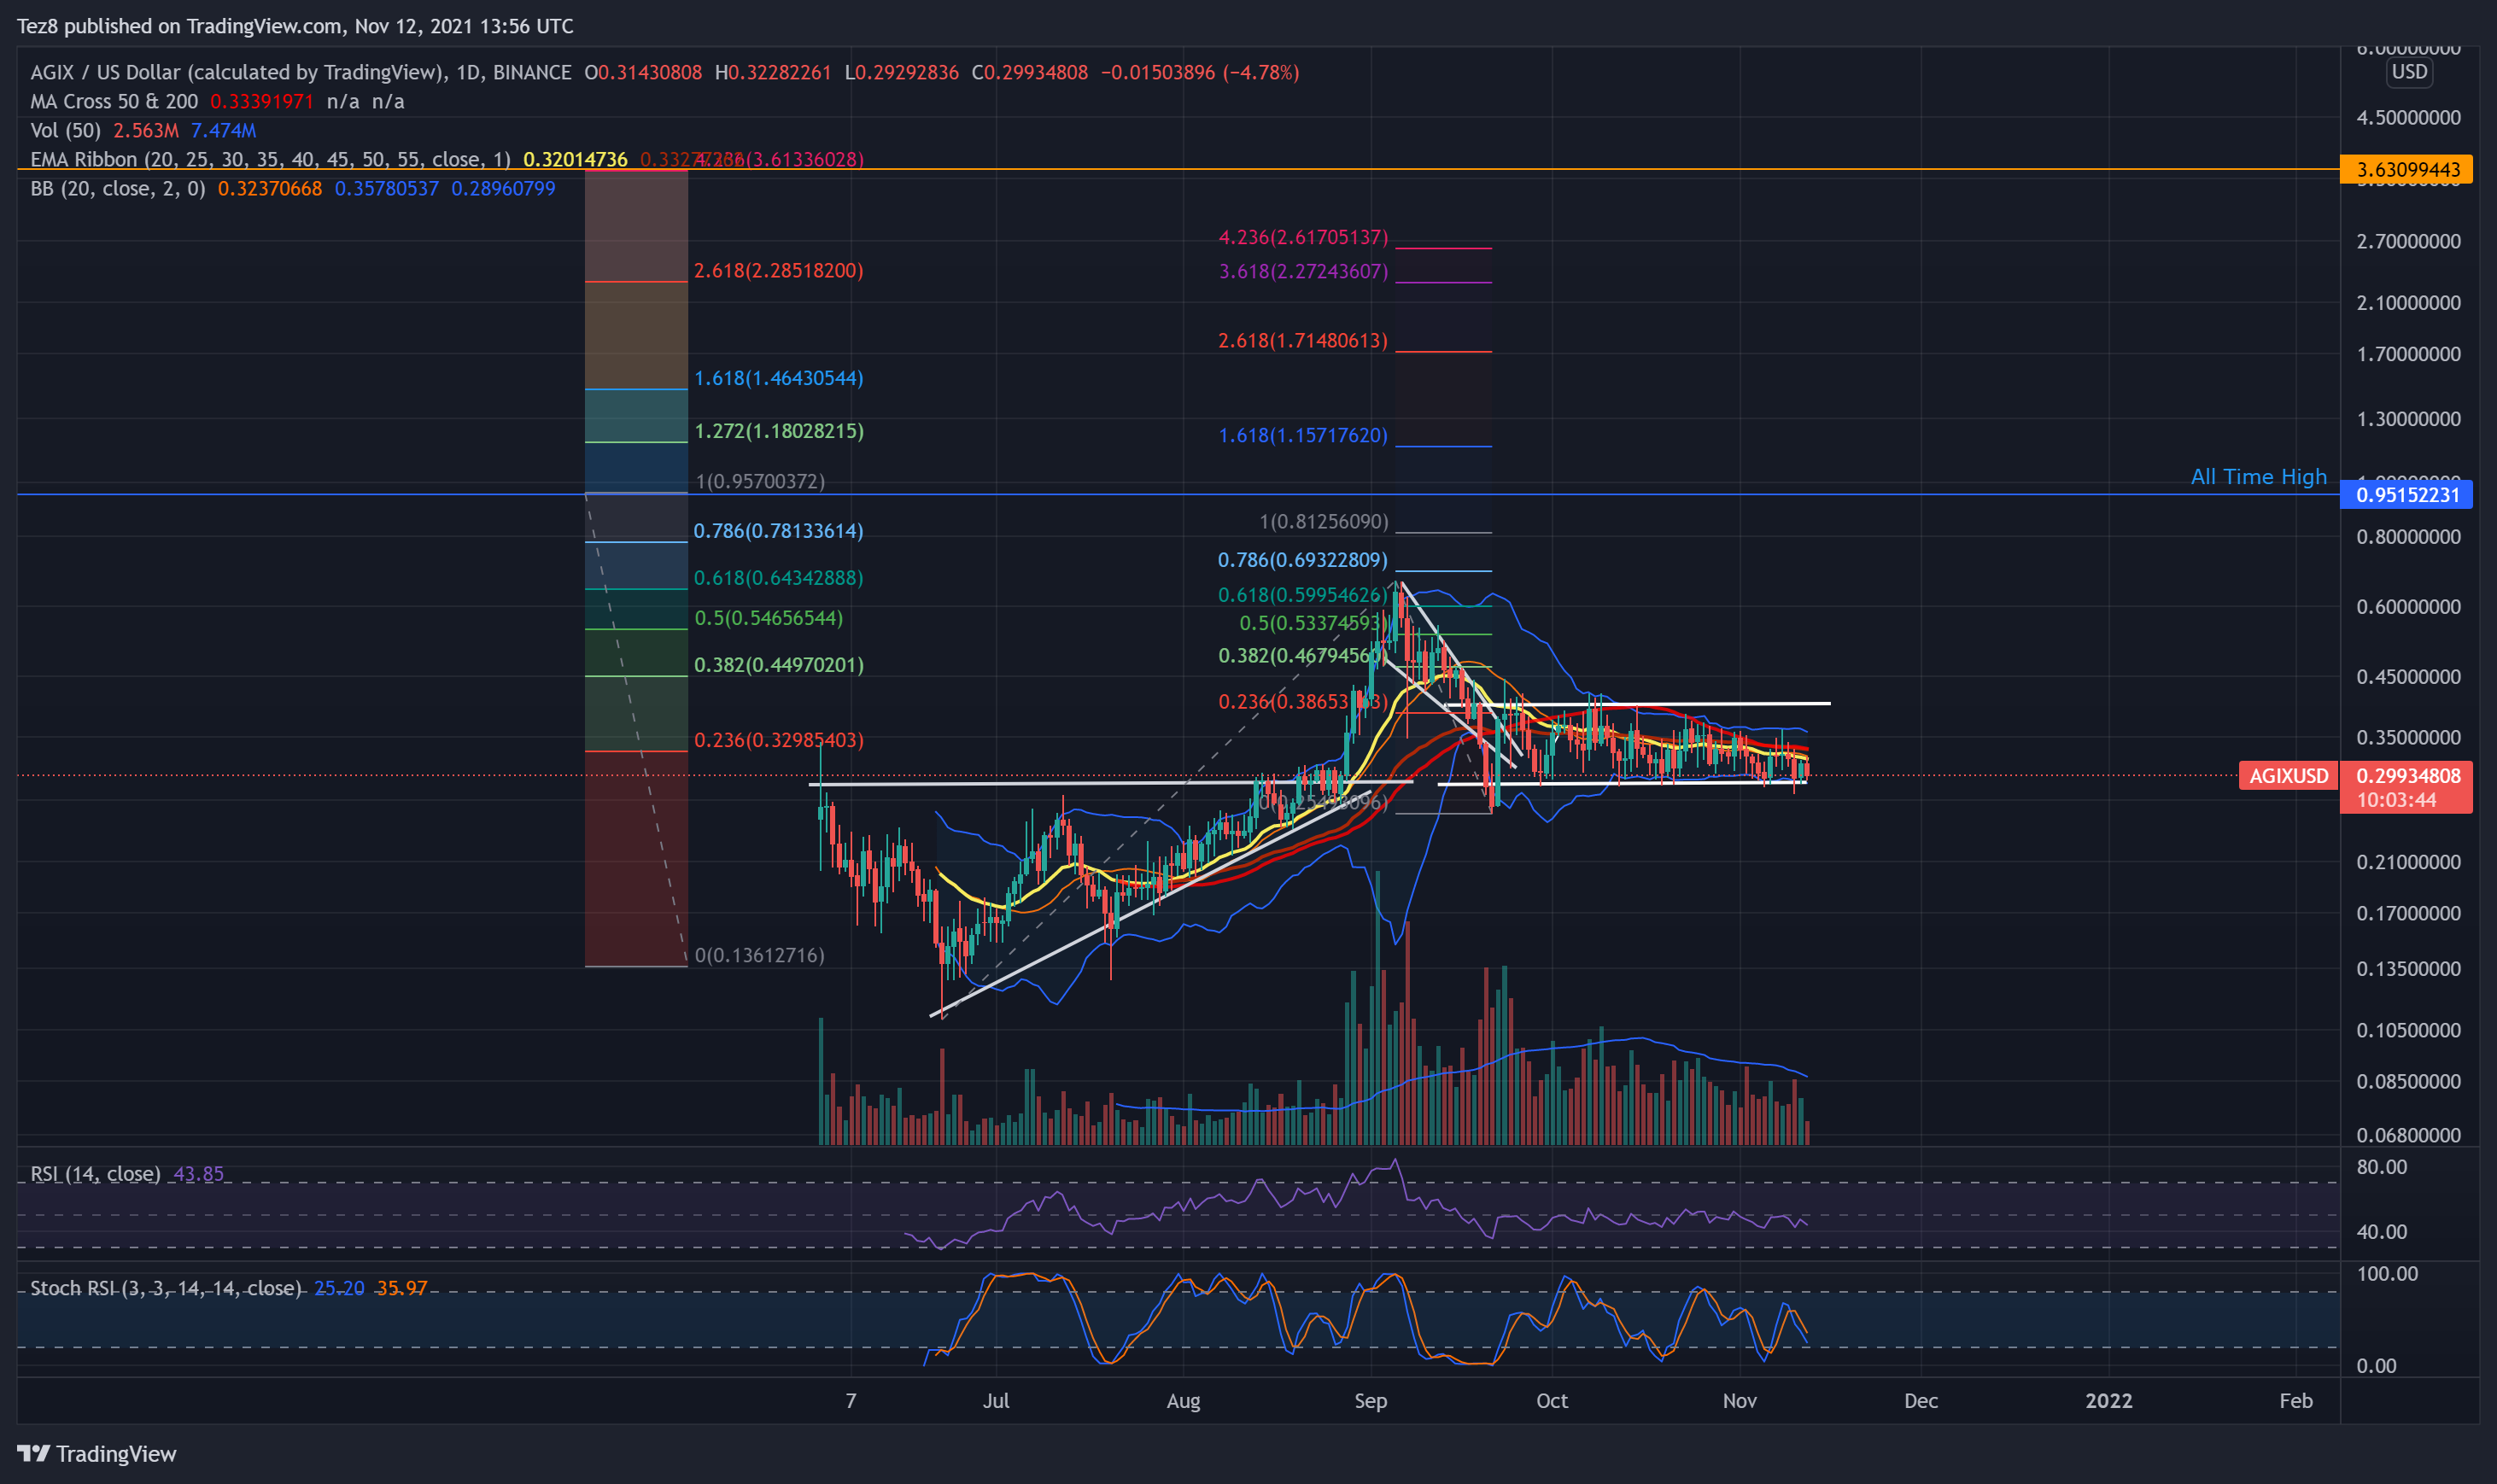Click the TradingView logo at bottom left

click(97, 1453)
